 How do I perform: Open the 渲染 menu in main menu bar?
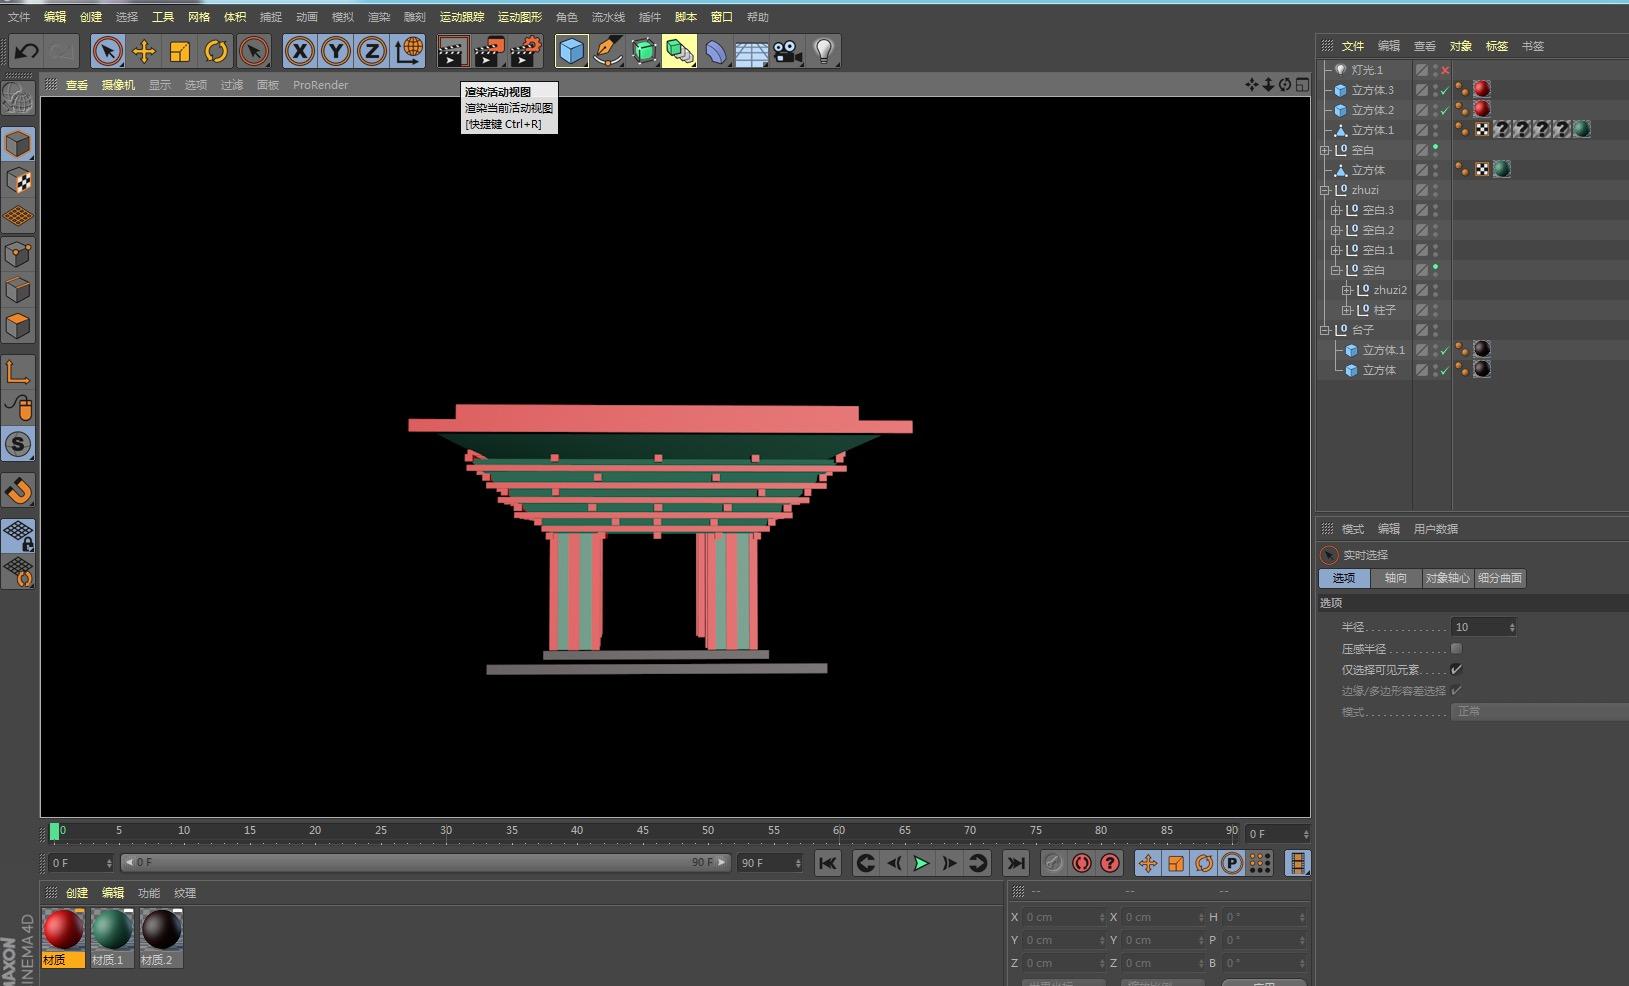pyautogui.click(x=379, y=17)
